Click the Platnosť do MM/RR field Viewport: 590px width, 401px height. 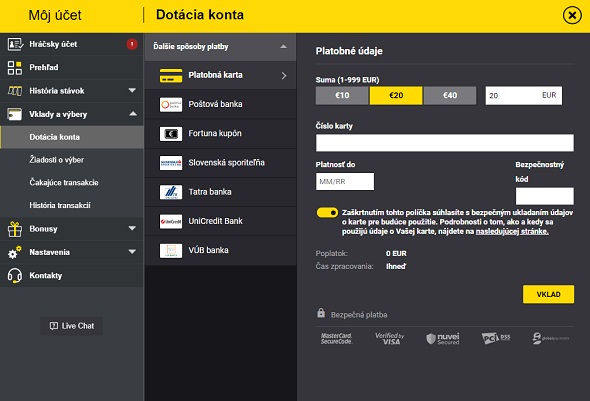click(x=345, y=182)
